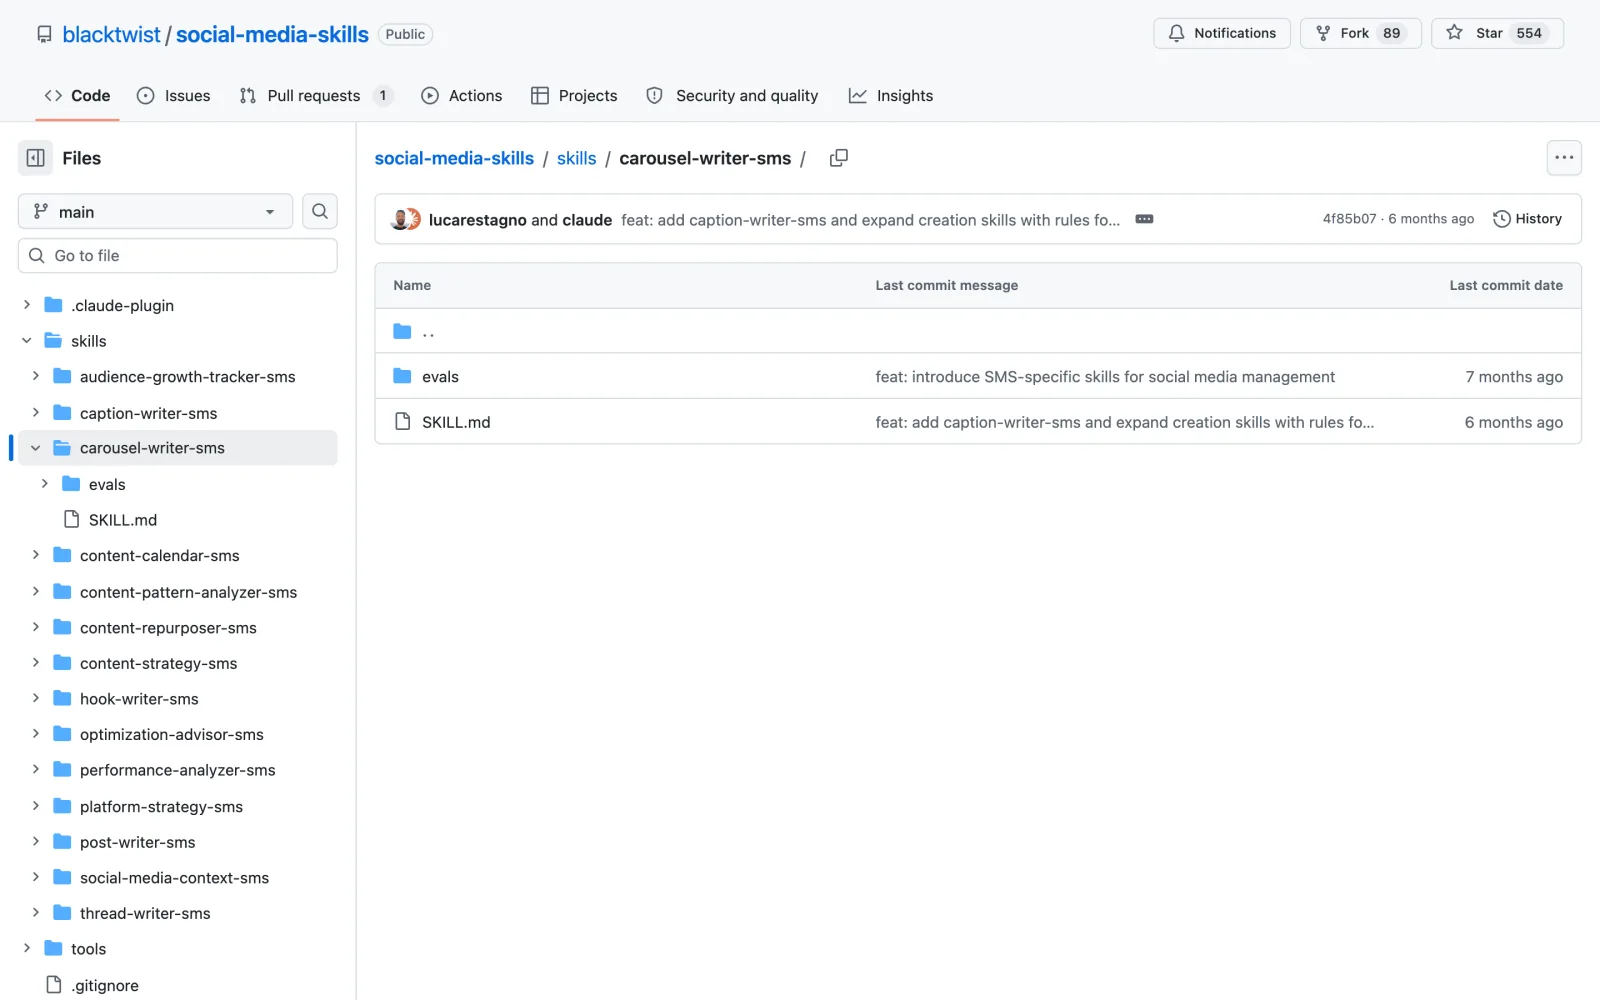Open commit History link
The height and width of the screenshot is (1000, 1600).
[x=1527, y=219]
